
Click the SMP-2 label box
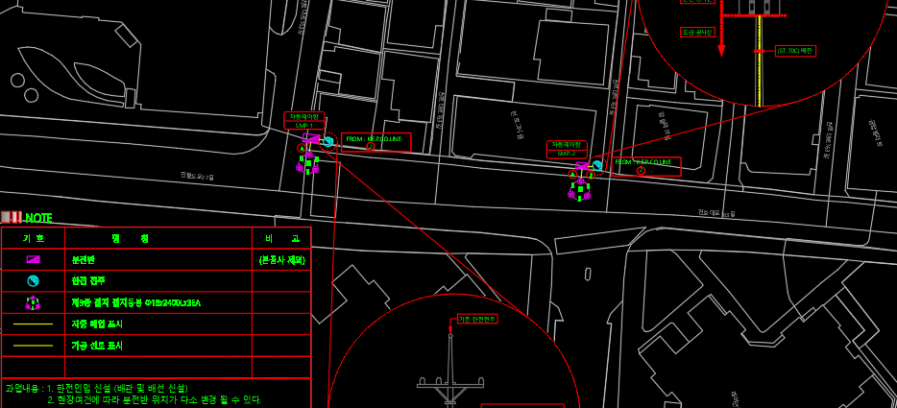coord(567,149)
